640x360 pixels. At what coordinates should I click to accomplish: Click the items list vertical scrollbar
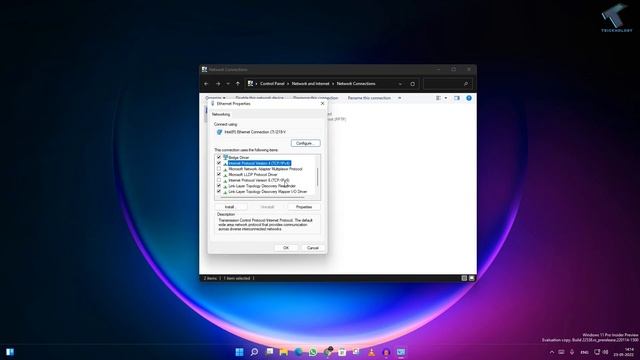(318, 176)
